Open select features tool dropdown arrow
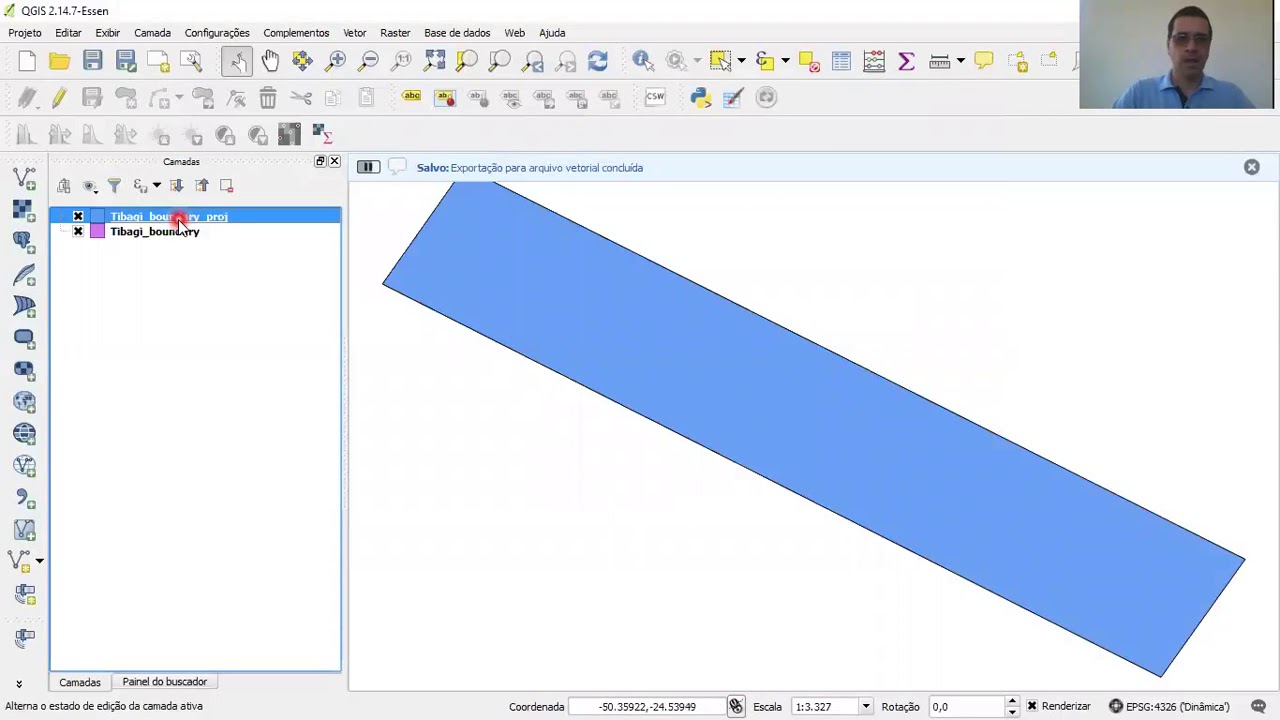This screenshot has width=1280, height=720. [x=741, y=62]
